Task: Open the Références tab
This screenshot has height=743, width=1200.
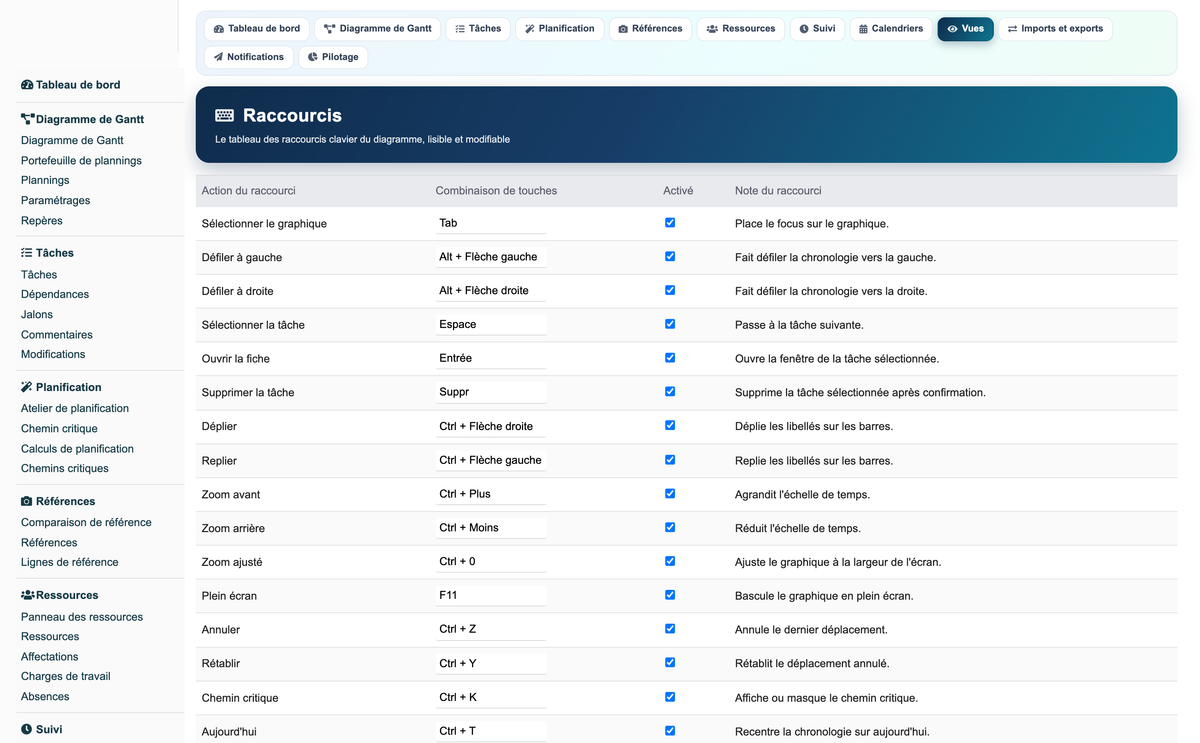Action: click(651, 29)
